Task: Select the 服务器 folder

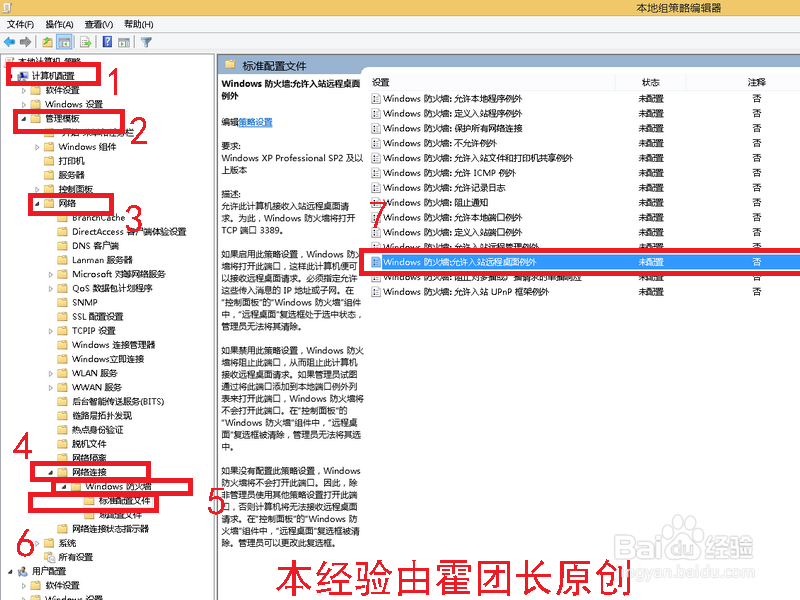Action: [71, 175]
